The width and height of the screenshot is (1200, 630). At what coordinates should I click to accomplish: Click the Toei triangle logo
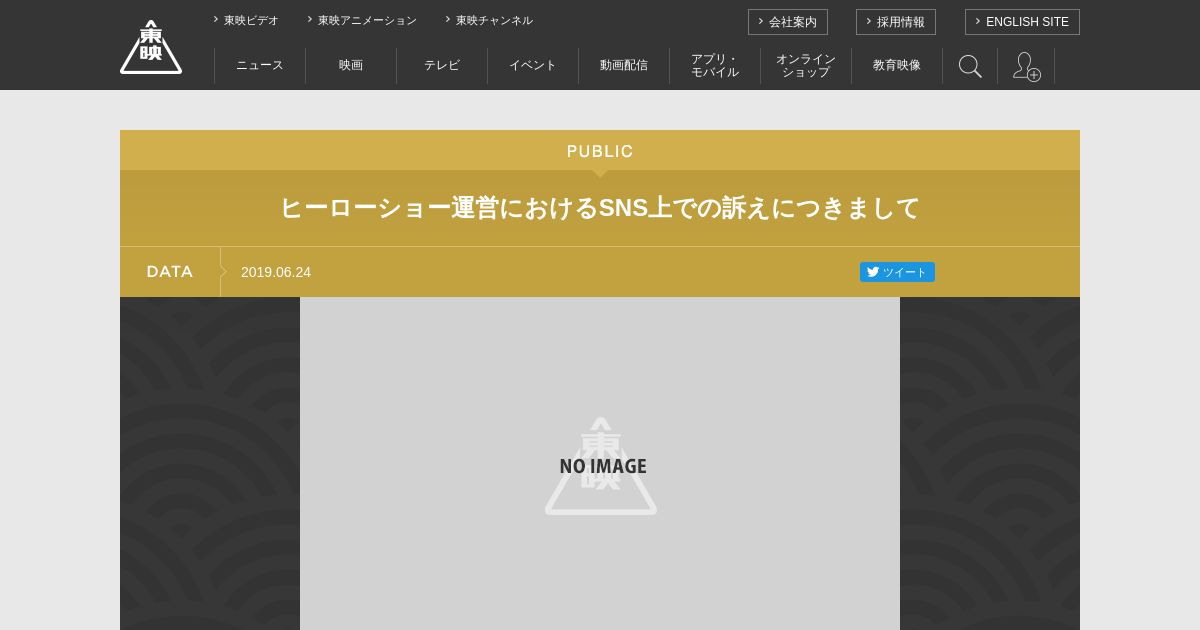click(x=151, y=47)
